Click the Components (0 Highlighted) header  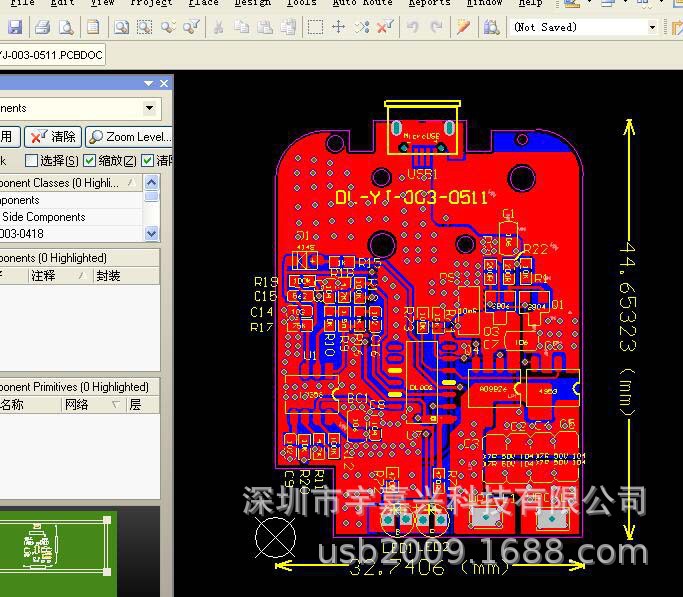point(79,258)
